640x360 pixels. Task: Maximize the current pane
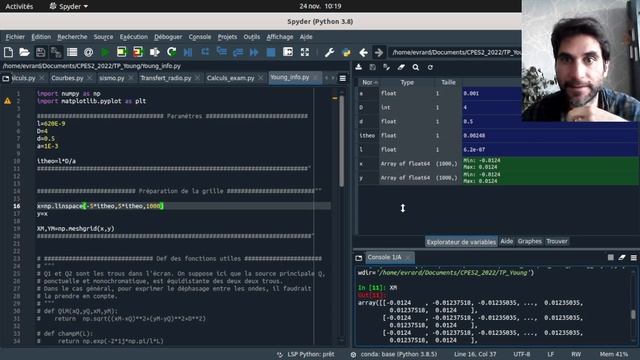coord(304,52)
